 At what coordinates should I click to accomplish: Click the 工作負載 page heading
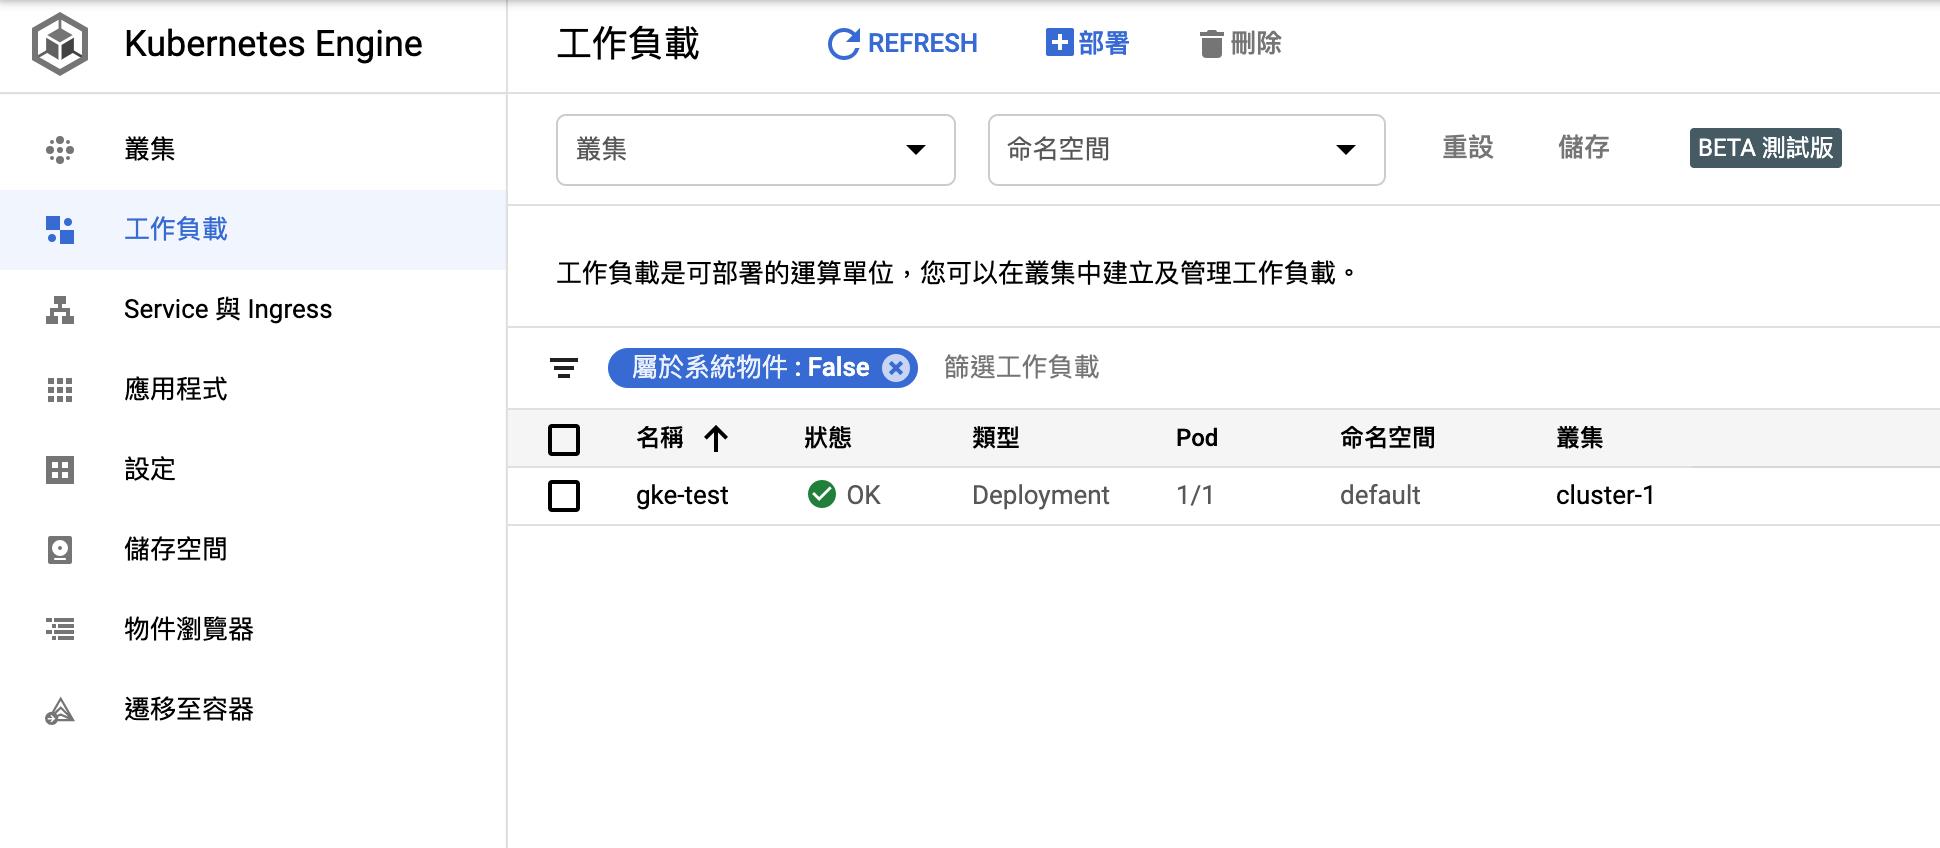coord(628,44)
